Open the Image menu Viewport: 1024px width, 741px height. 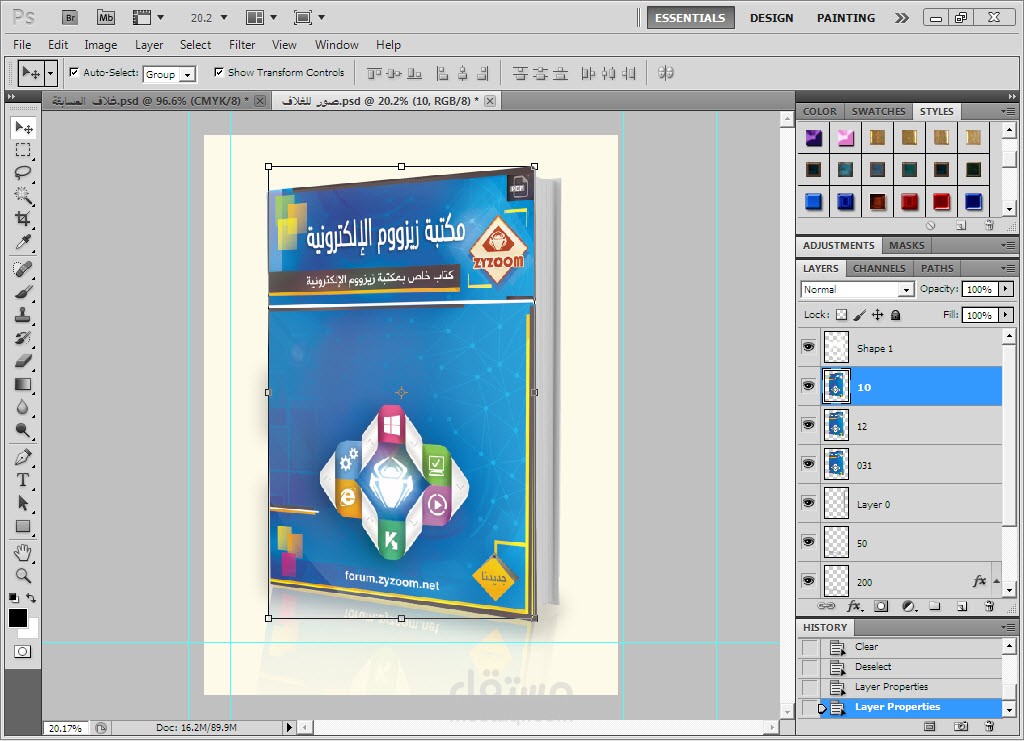pyautogui.click(x=101, y=44)
